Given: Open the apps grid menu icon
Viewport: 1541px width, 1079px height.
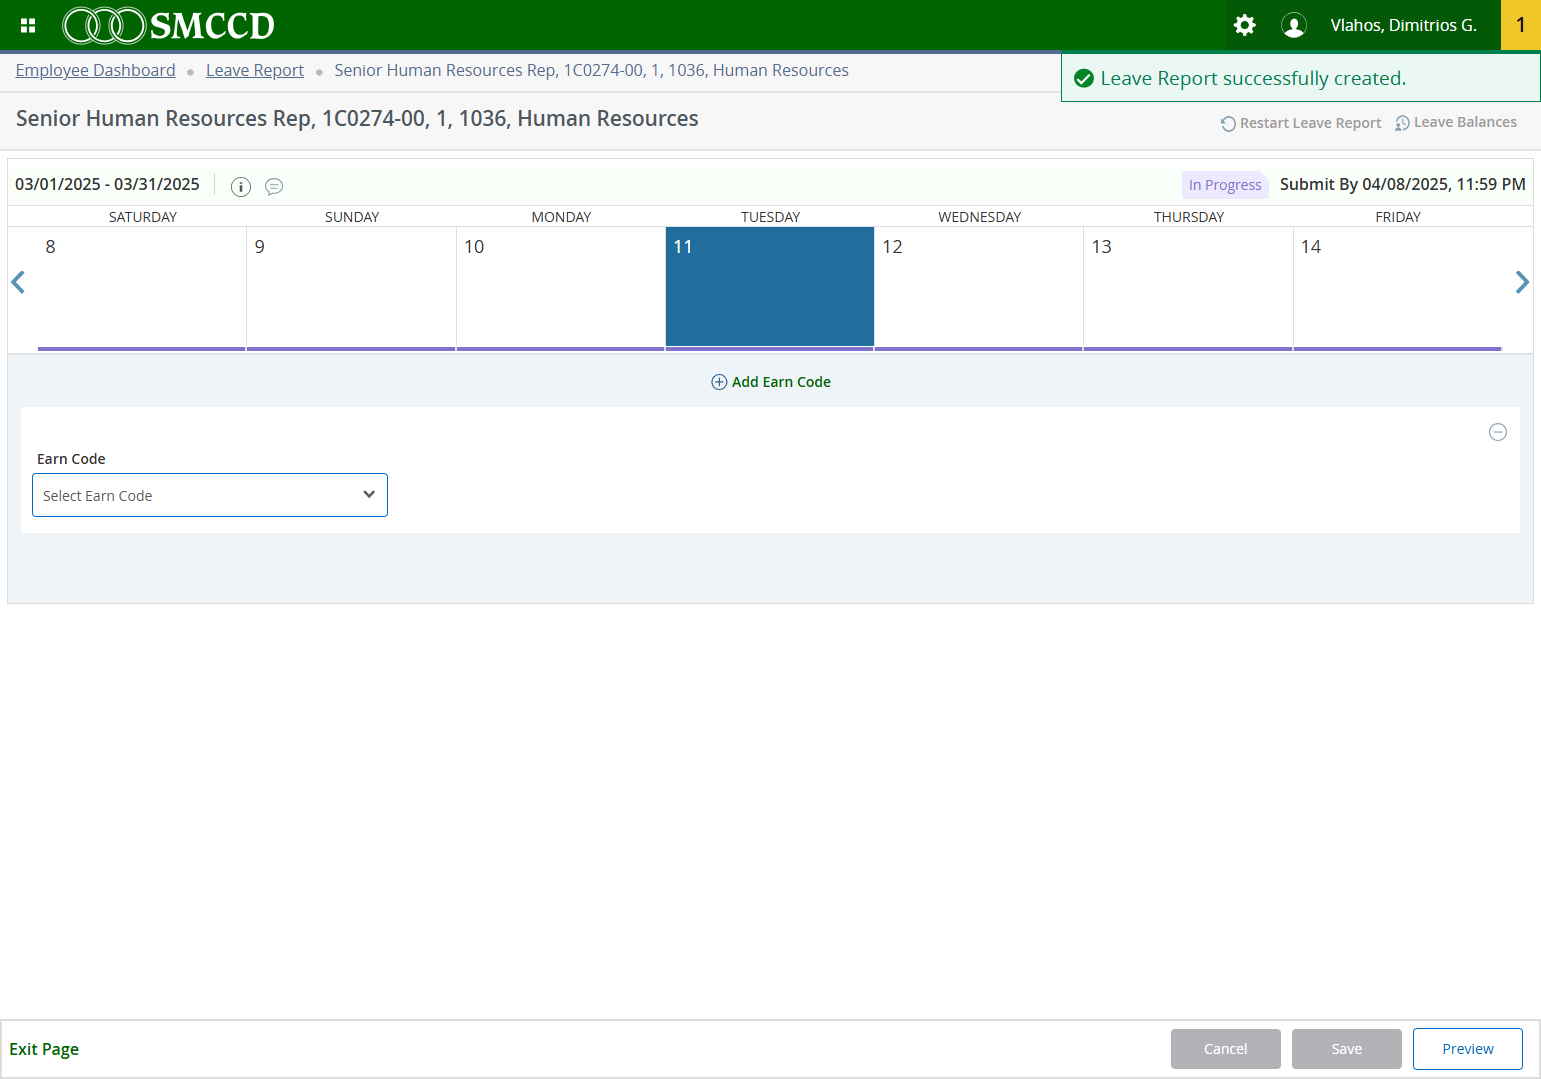Looking at the screenshot, I should pos(28,25).
